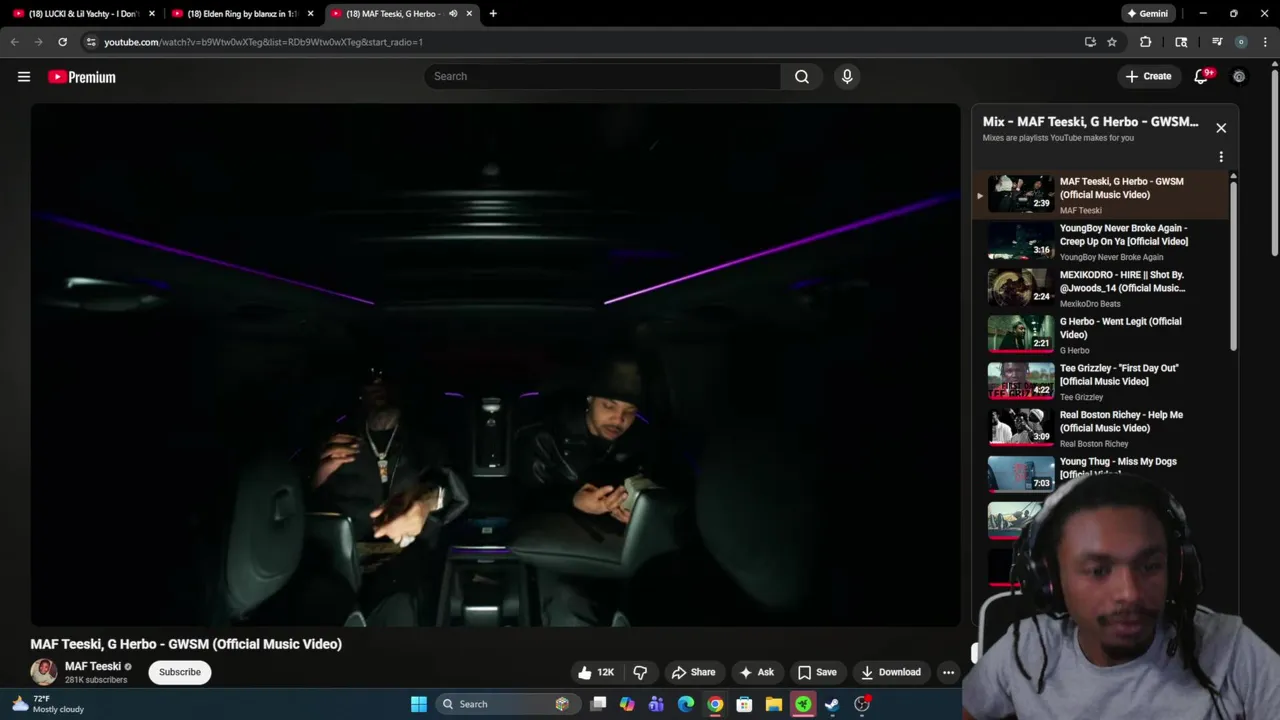
Task: Click the main video player
Action: point(495,365)
